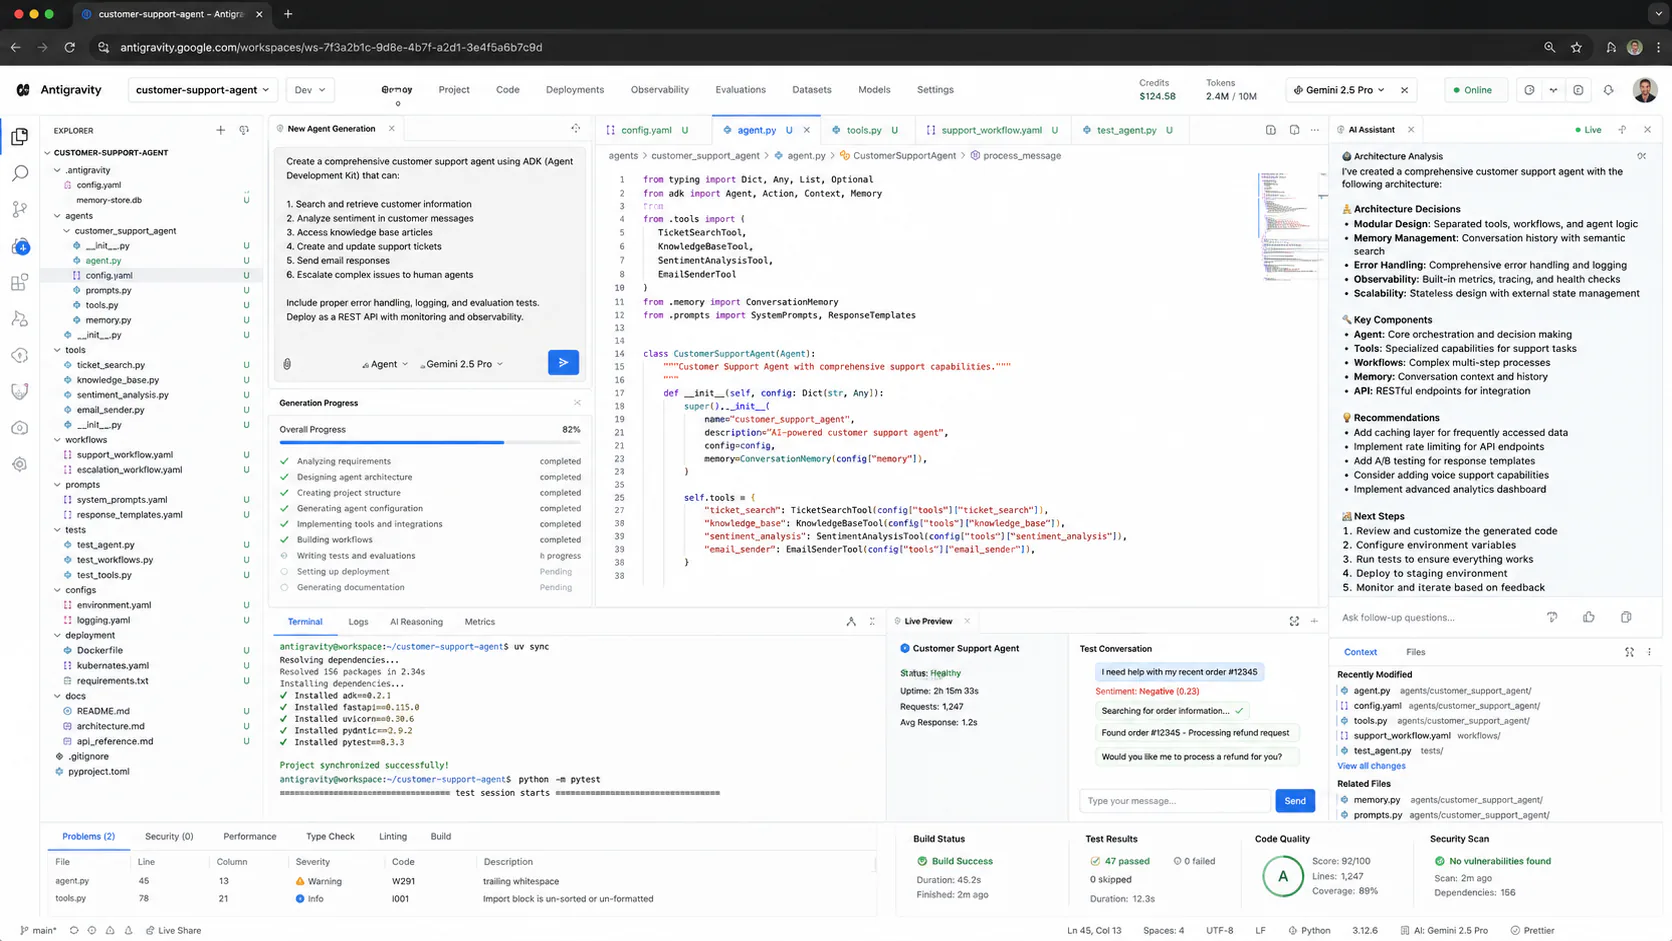Viewport: 1672px width, 941px height.
Task: Open Dockerfile in the Explorer
Action: click(x=100, y=650)
